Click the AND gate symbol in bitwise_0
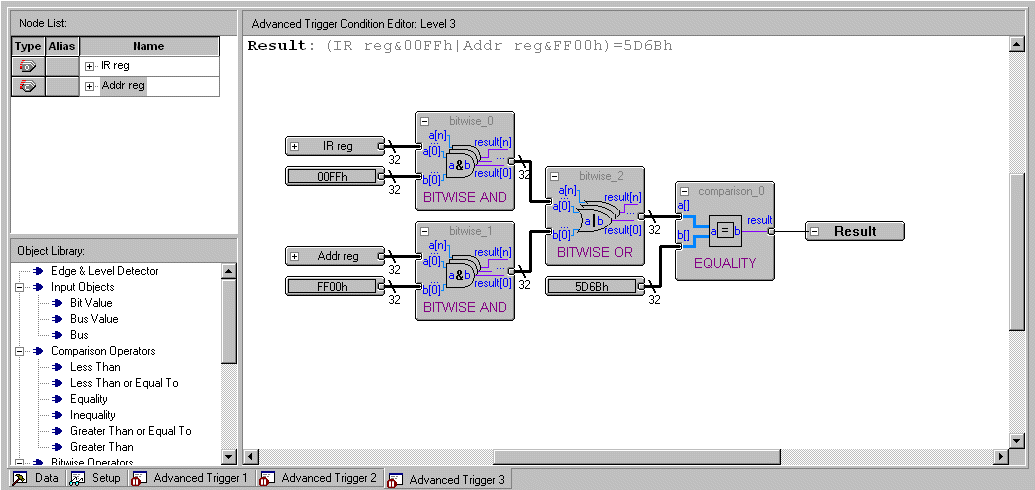 click(x=461, y=165)
